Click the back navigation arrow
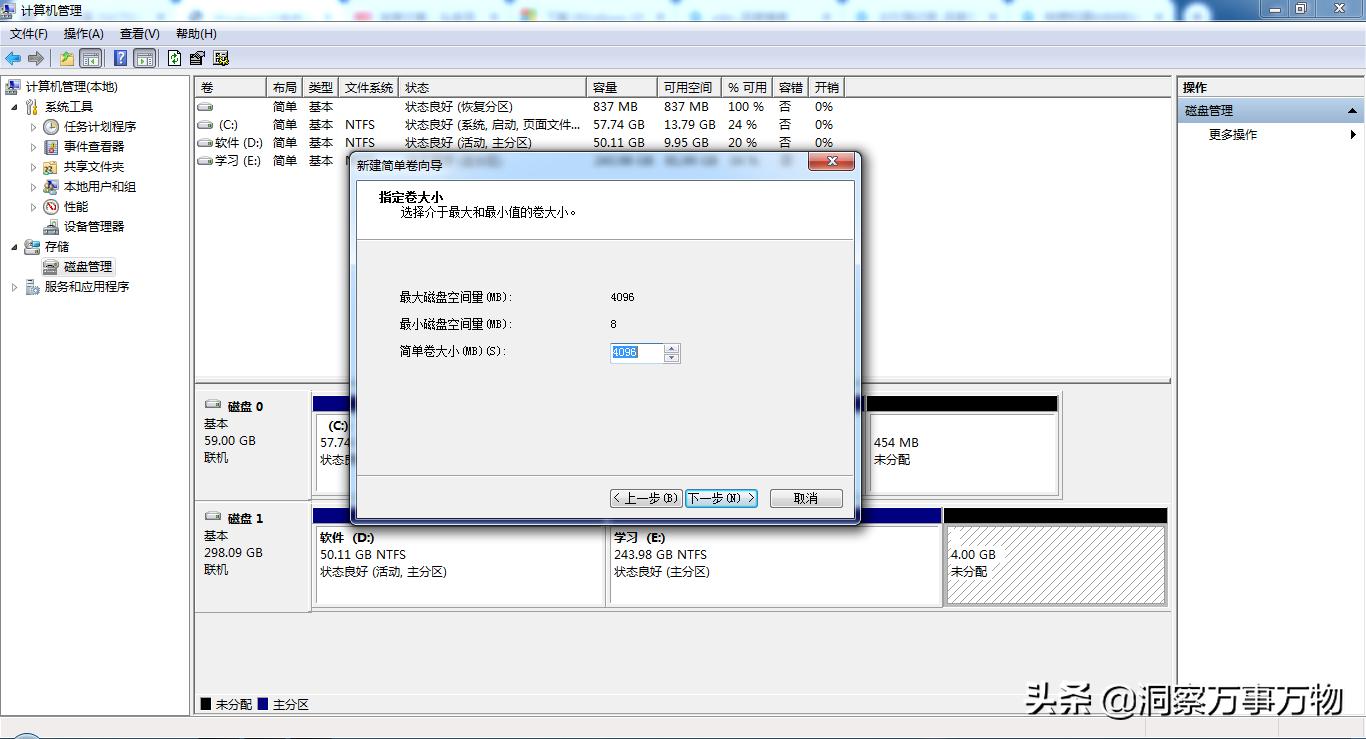The height and width of the screenshot is (739, 1366). point(13,58)
